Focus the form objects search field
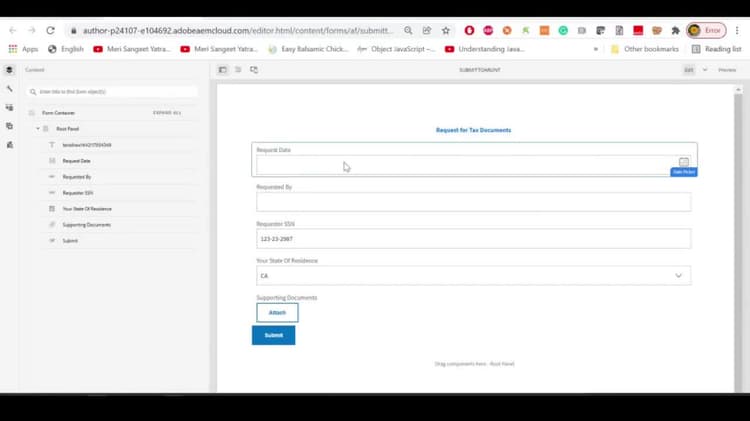The width and height of the screenshot is (750, 421). click(112, 91)
